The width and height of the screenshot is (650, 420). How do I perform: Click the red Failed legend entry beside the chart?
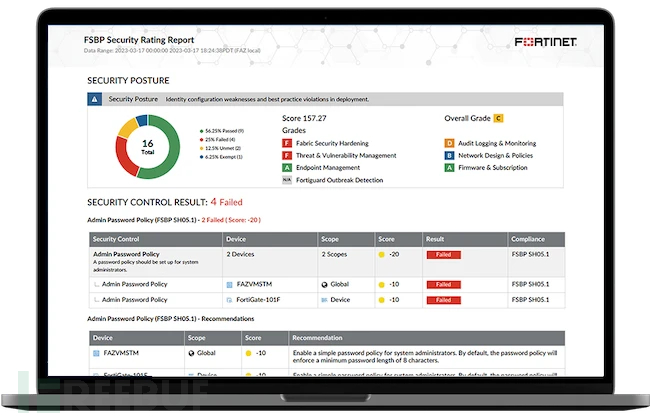tap(223, 139)
